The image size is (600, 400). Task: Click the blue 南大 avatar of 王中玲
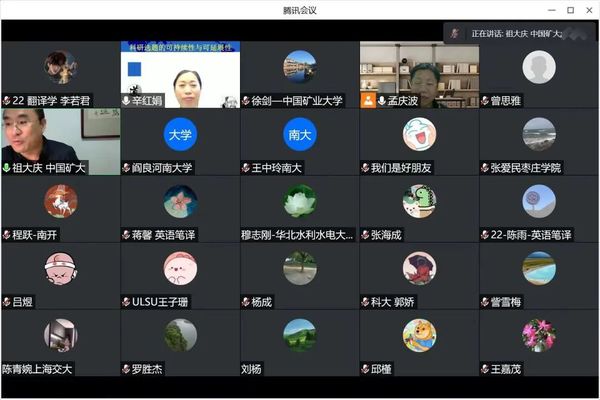(x=299, y=134)
